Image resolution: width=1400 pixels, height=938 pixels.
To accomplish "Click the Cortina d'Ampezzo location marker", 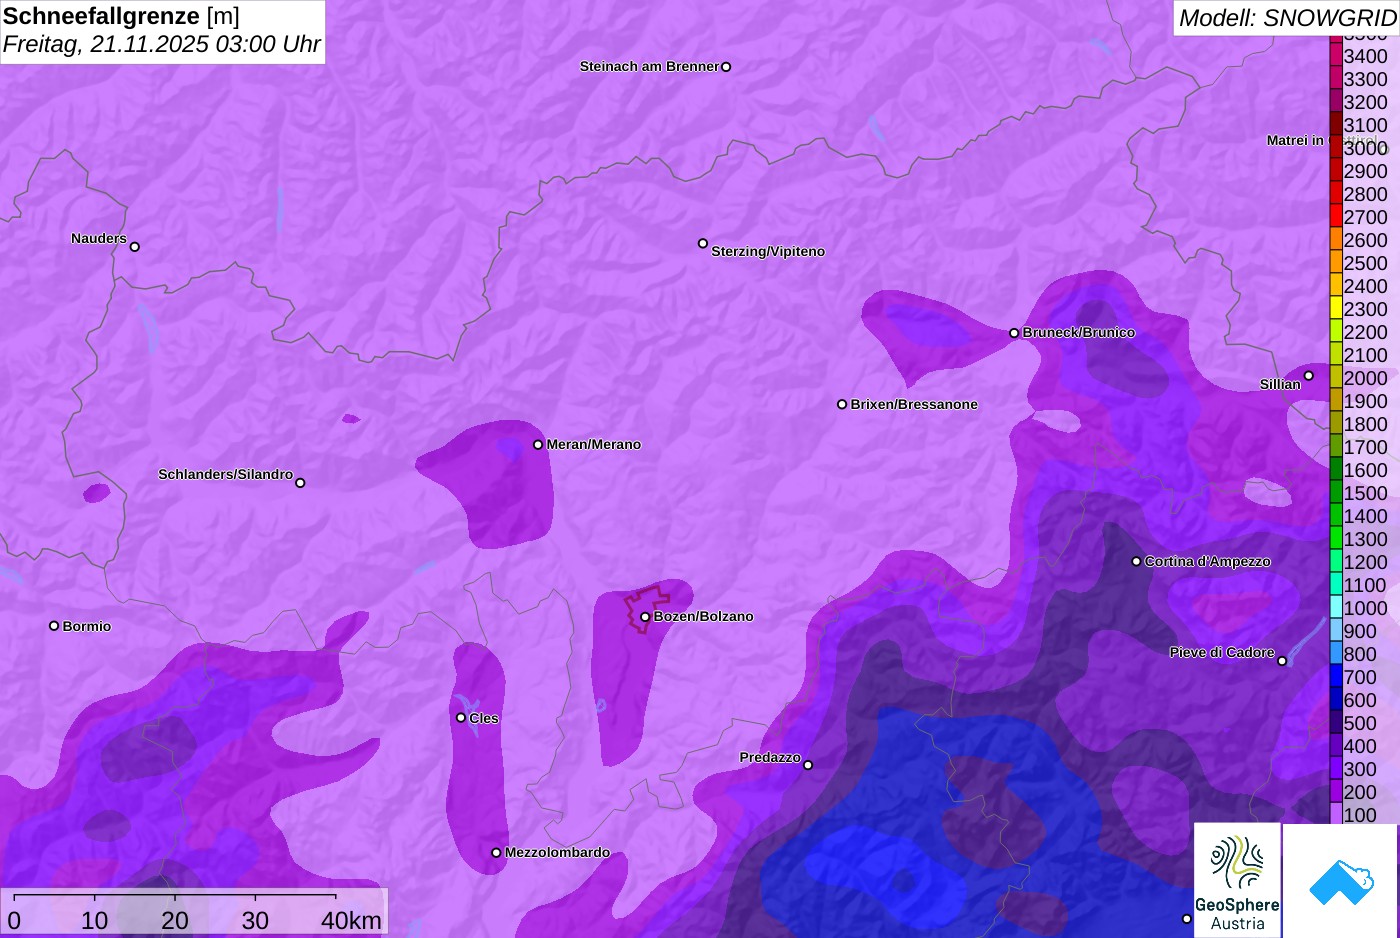I will 1136,562.
